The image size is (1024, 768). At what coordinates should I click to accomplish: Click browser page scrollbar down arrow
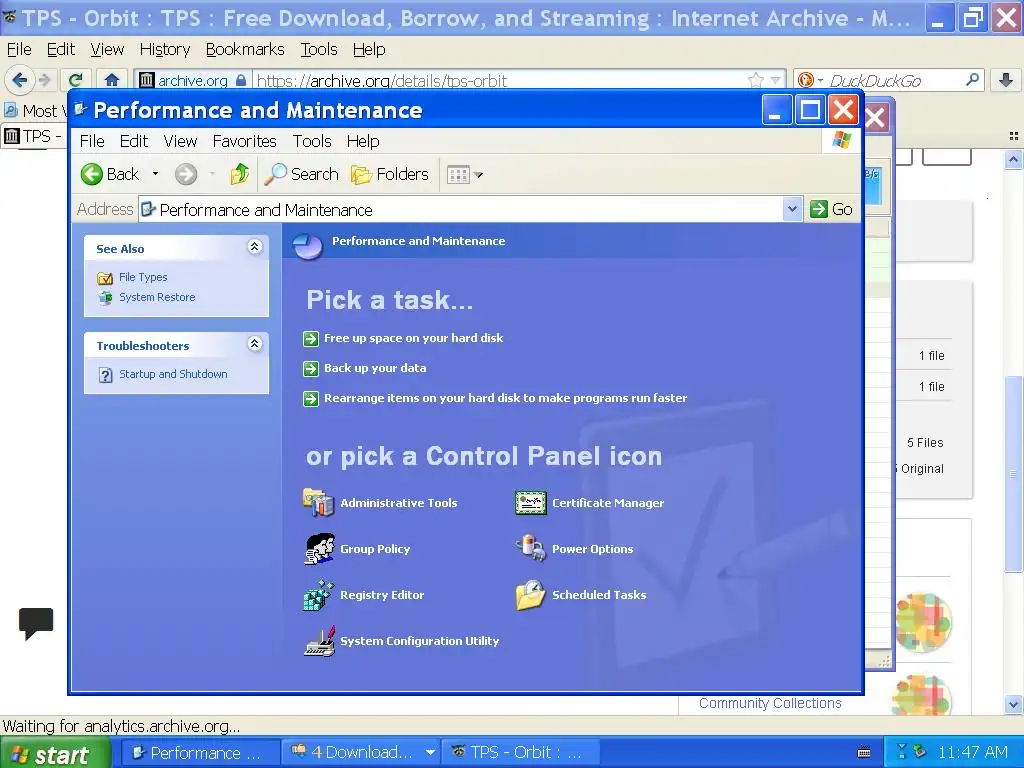point(1013,705)
